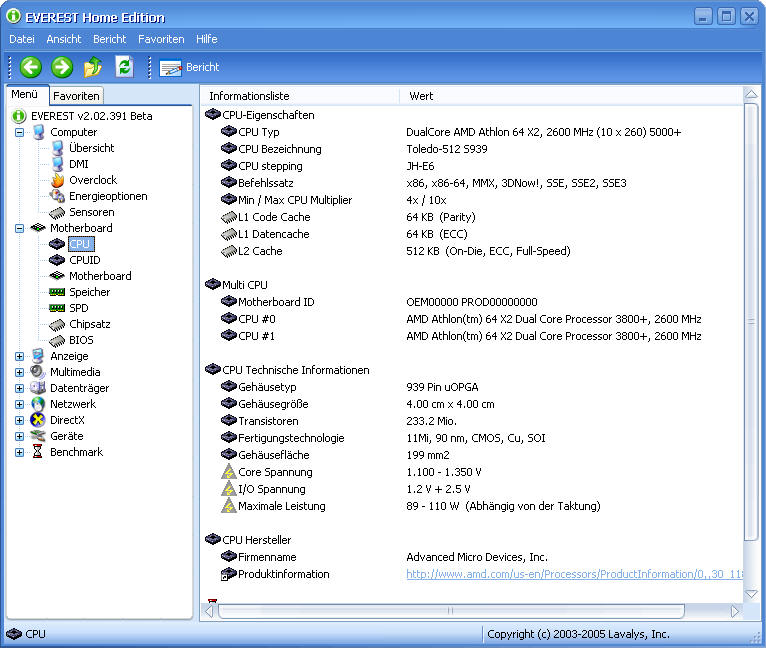Click the horizontal scrollbar thumb
The image size is (766, 648).
451,611
